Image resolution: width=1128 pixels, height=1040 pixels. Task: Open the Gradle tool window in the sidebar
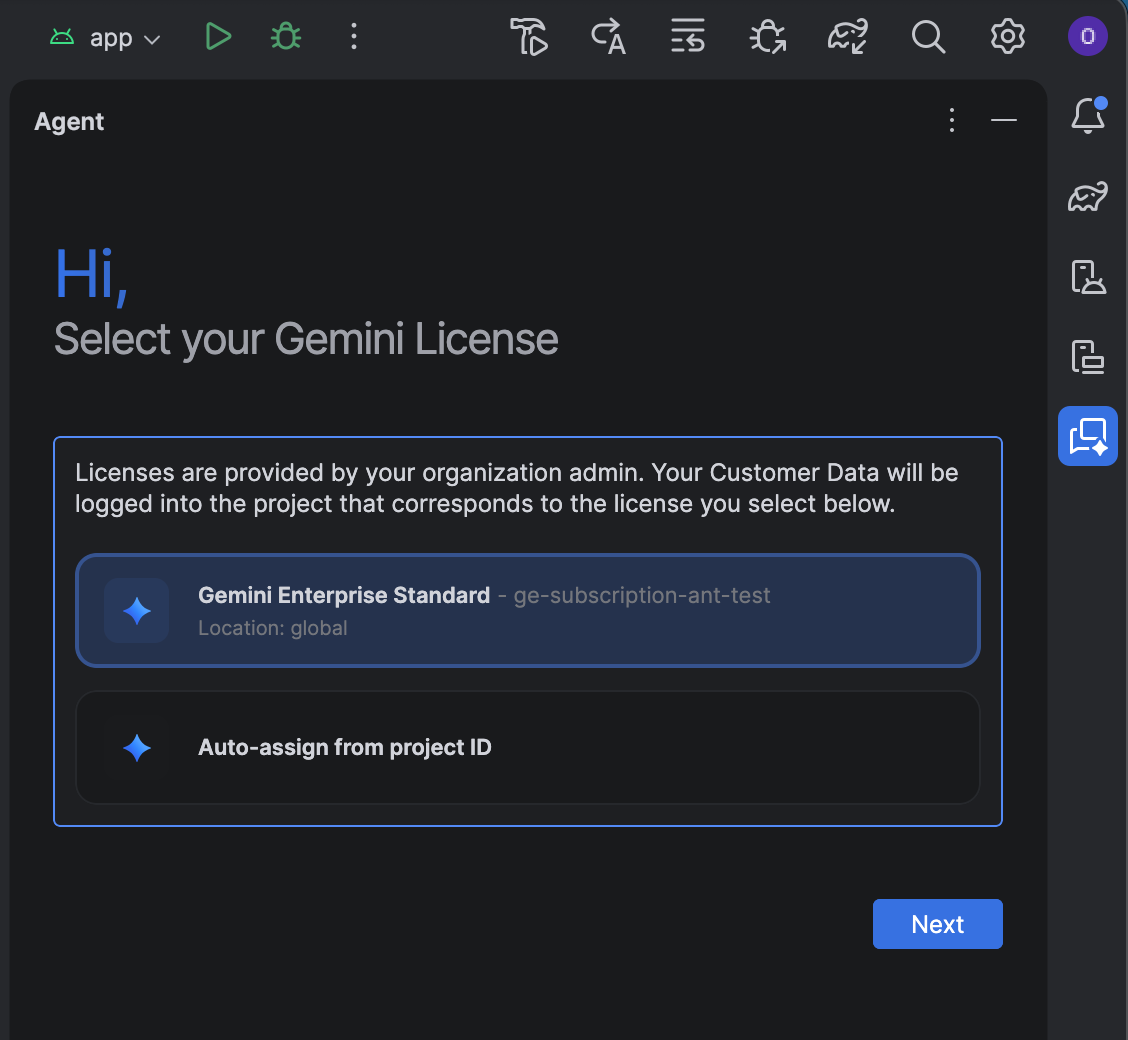point(1088,196)
